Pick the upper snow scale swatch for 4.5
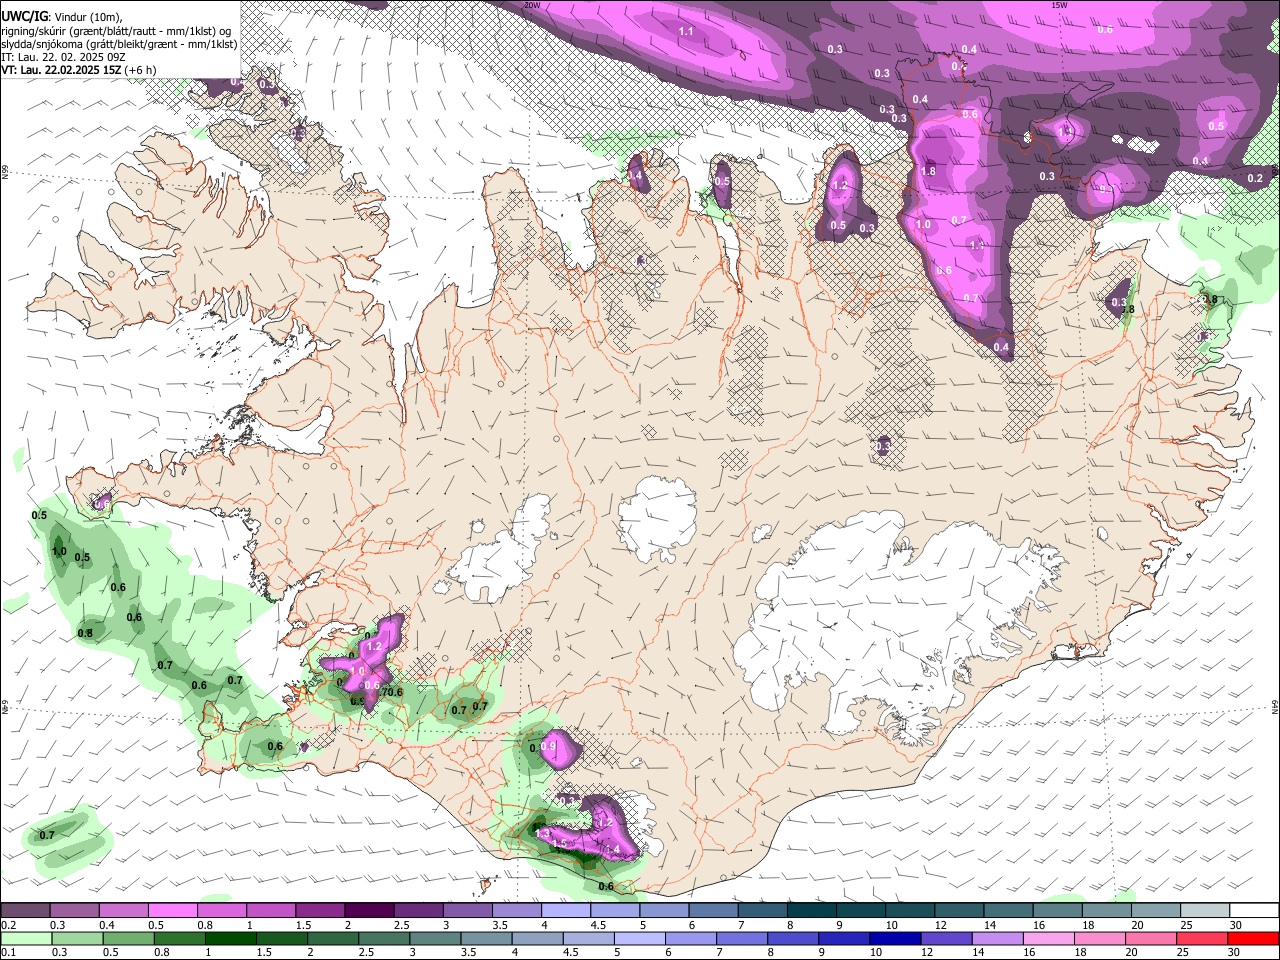 613,910
